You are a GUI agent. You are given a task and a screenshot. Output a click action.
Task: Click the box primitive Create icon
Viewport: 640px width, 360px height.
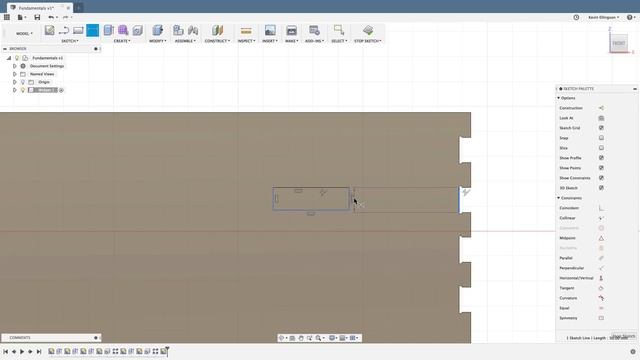pyautogui.click(x=138, y=30)
